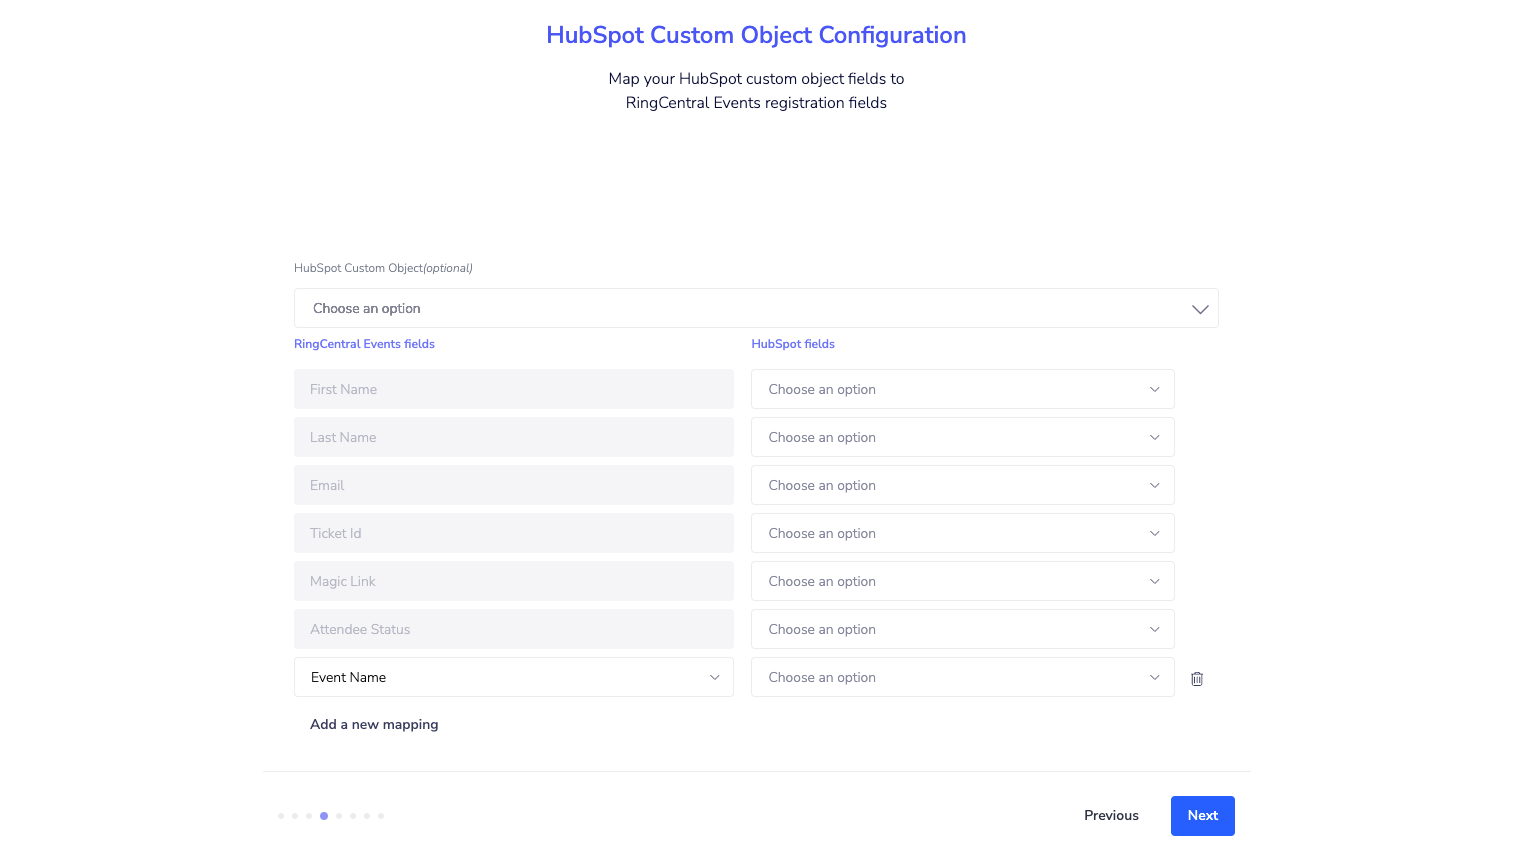Viewport: 1514px width, 852px height.
Task: Choose HubSpot field for Attendee Status
Action: [962, 629]
